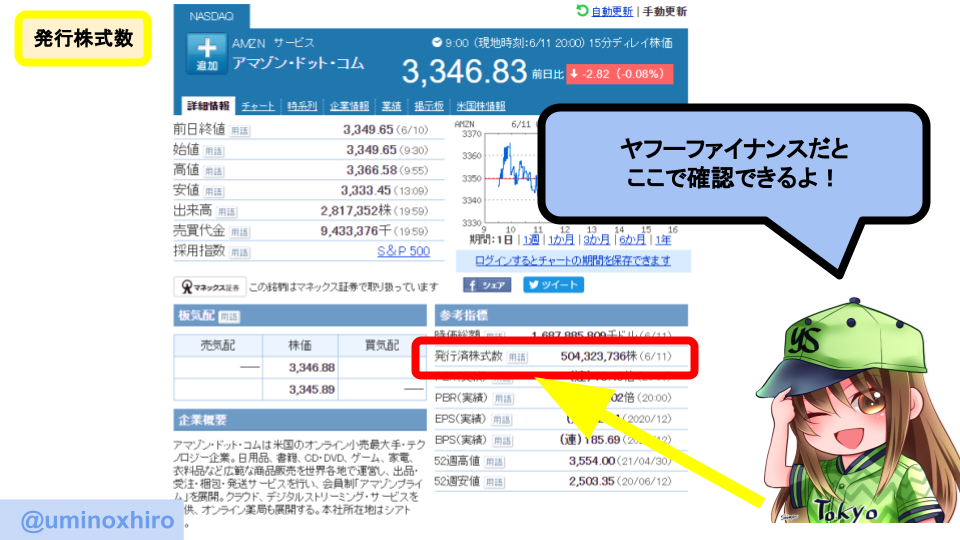Click the NASDAQ market label
960x540 pixels.
(211, 16)
